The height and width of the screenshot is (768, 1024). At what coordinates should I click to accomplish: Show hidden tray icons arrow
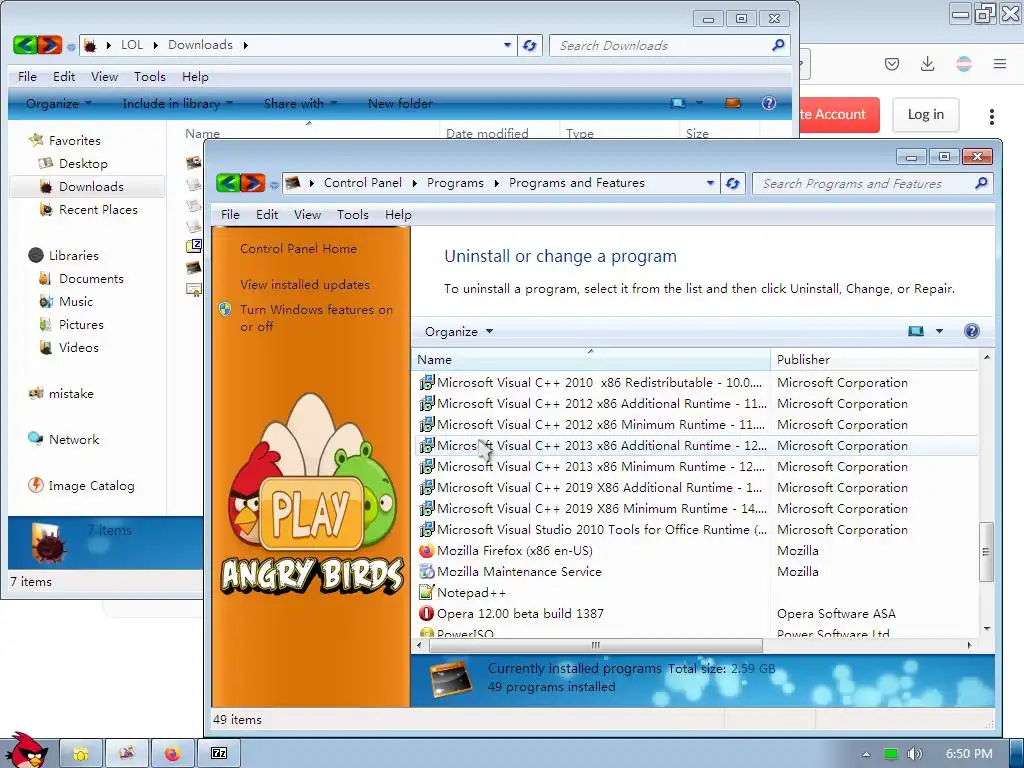click(x=866, y=754)
